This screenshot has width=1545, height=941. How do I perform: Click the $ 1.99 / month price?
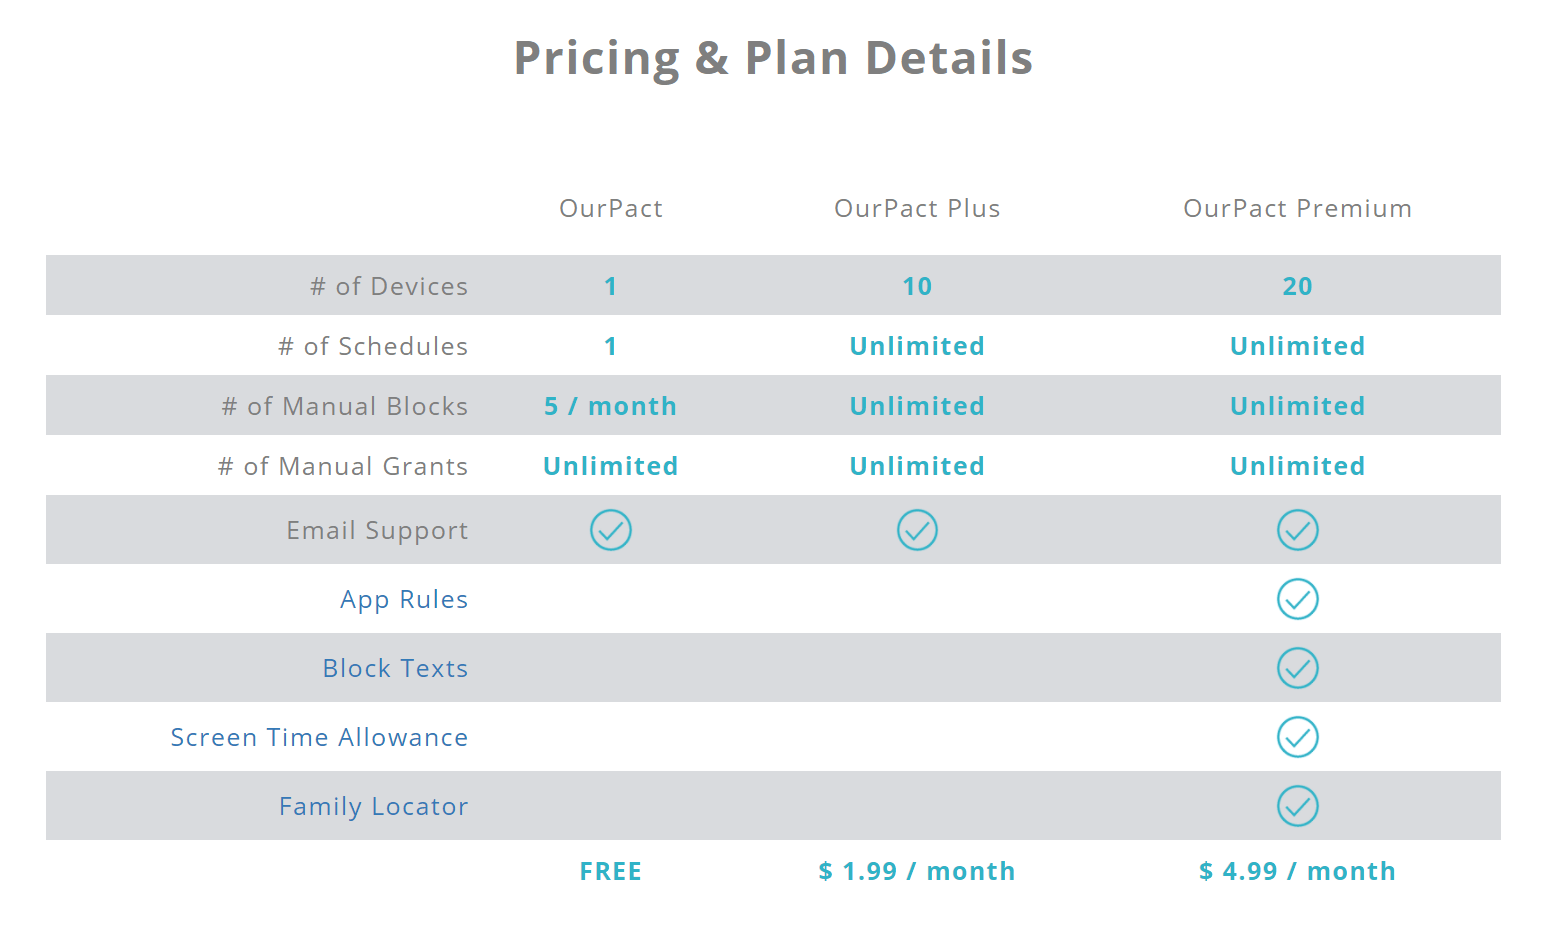(x=917, y=871)
